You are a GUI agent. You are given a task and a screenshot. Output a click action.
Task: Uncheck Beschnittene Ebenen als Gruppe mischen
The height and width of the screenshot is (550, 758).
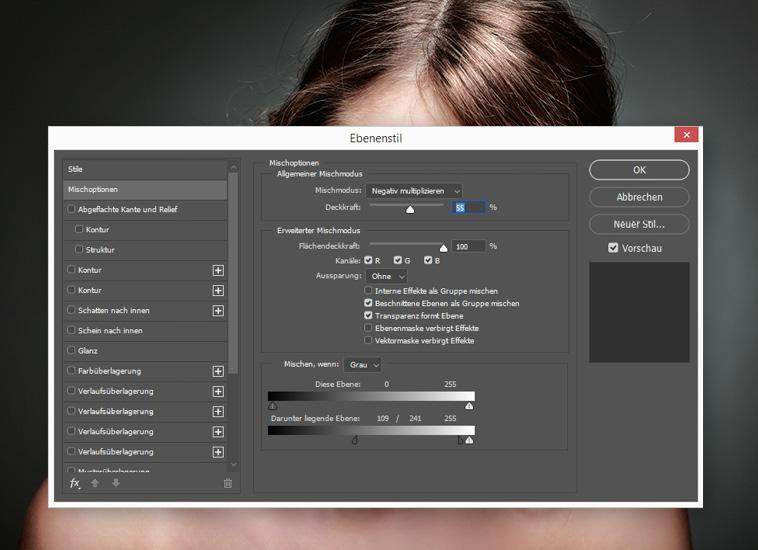tap(368, 303)
